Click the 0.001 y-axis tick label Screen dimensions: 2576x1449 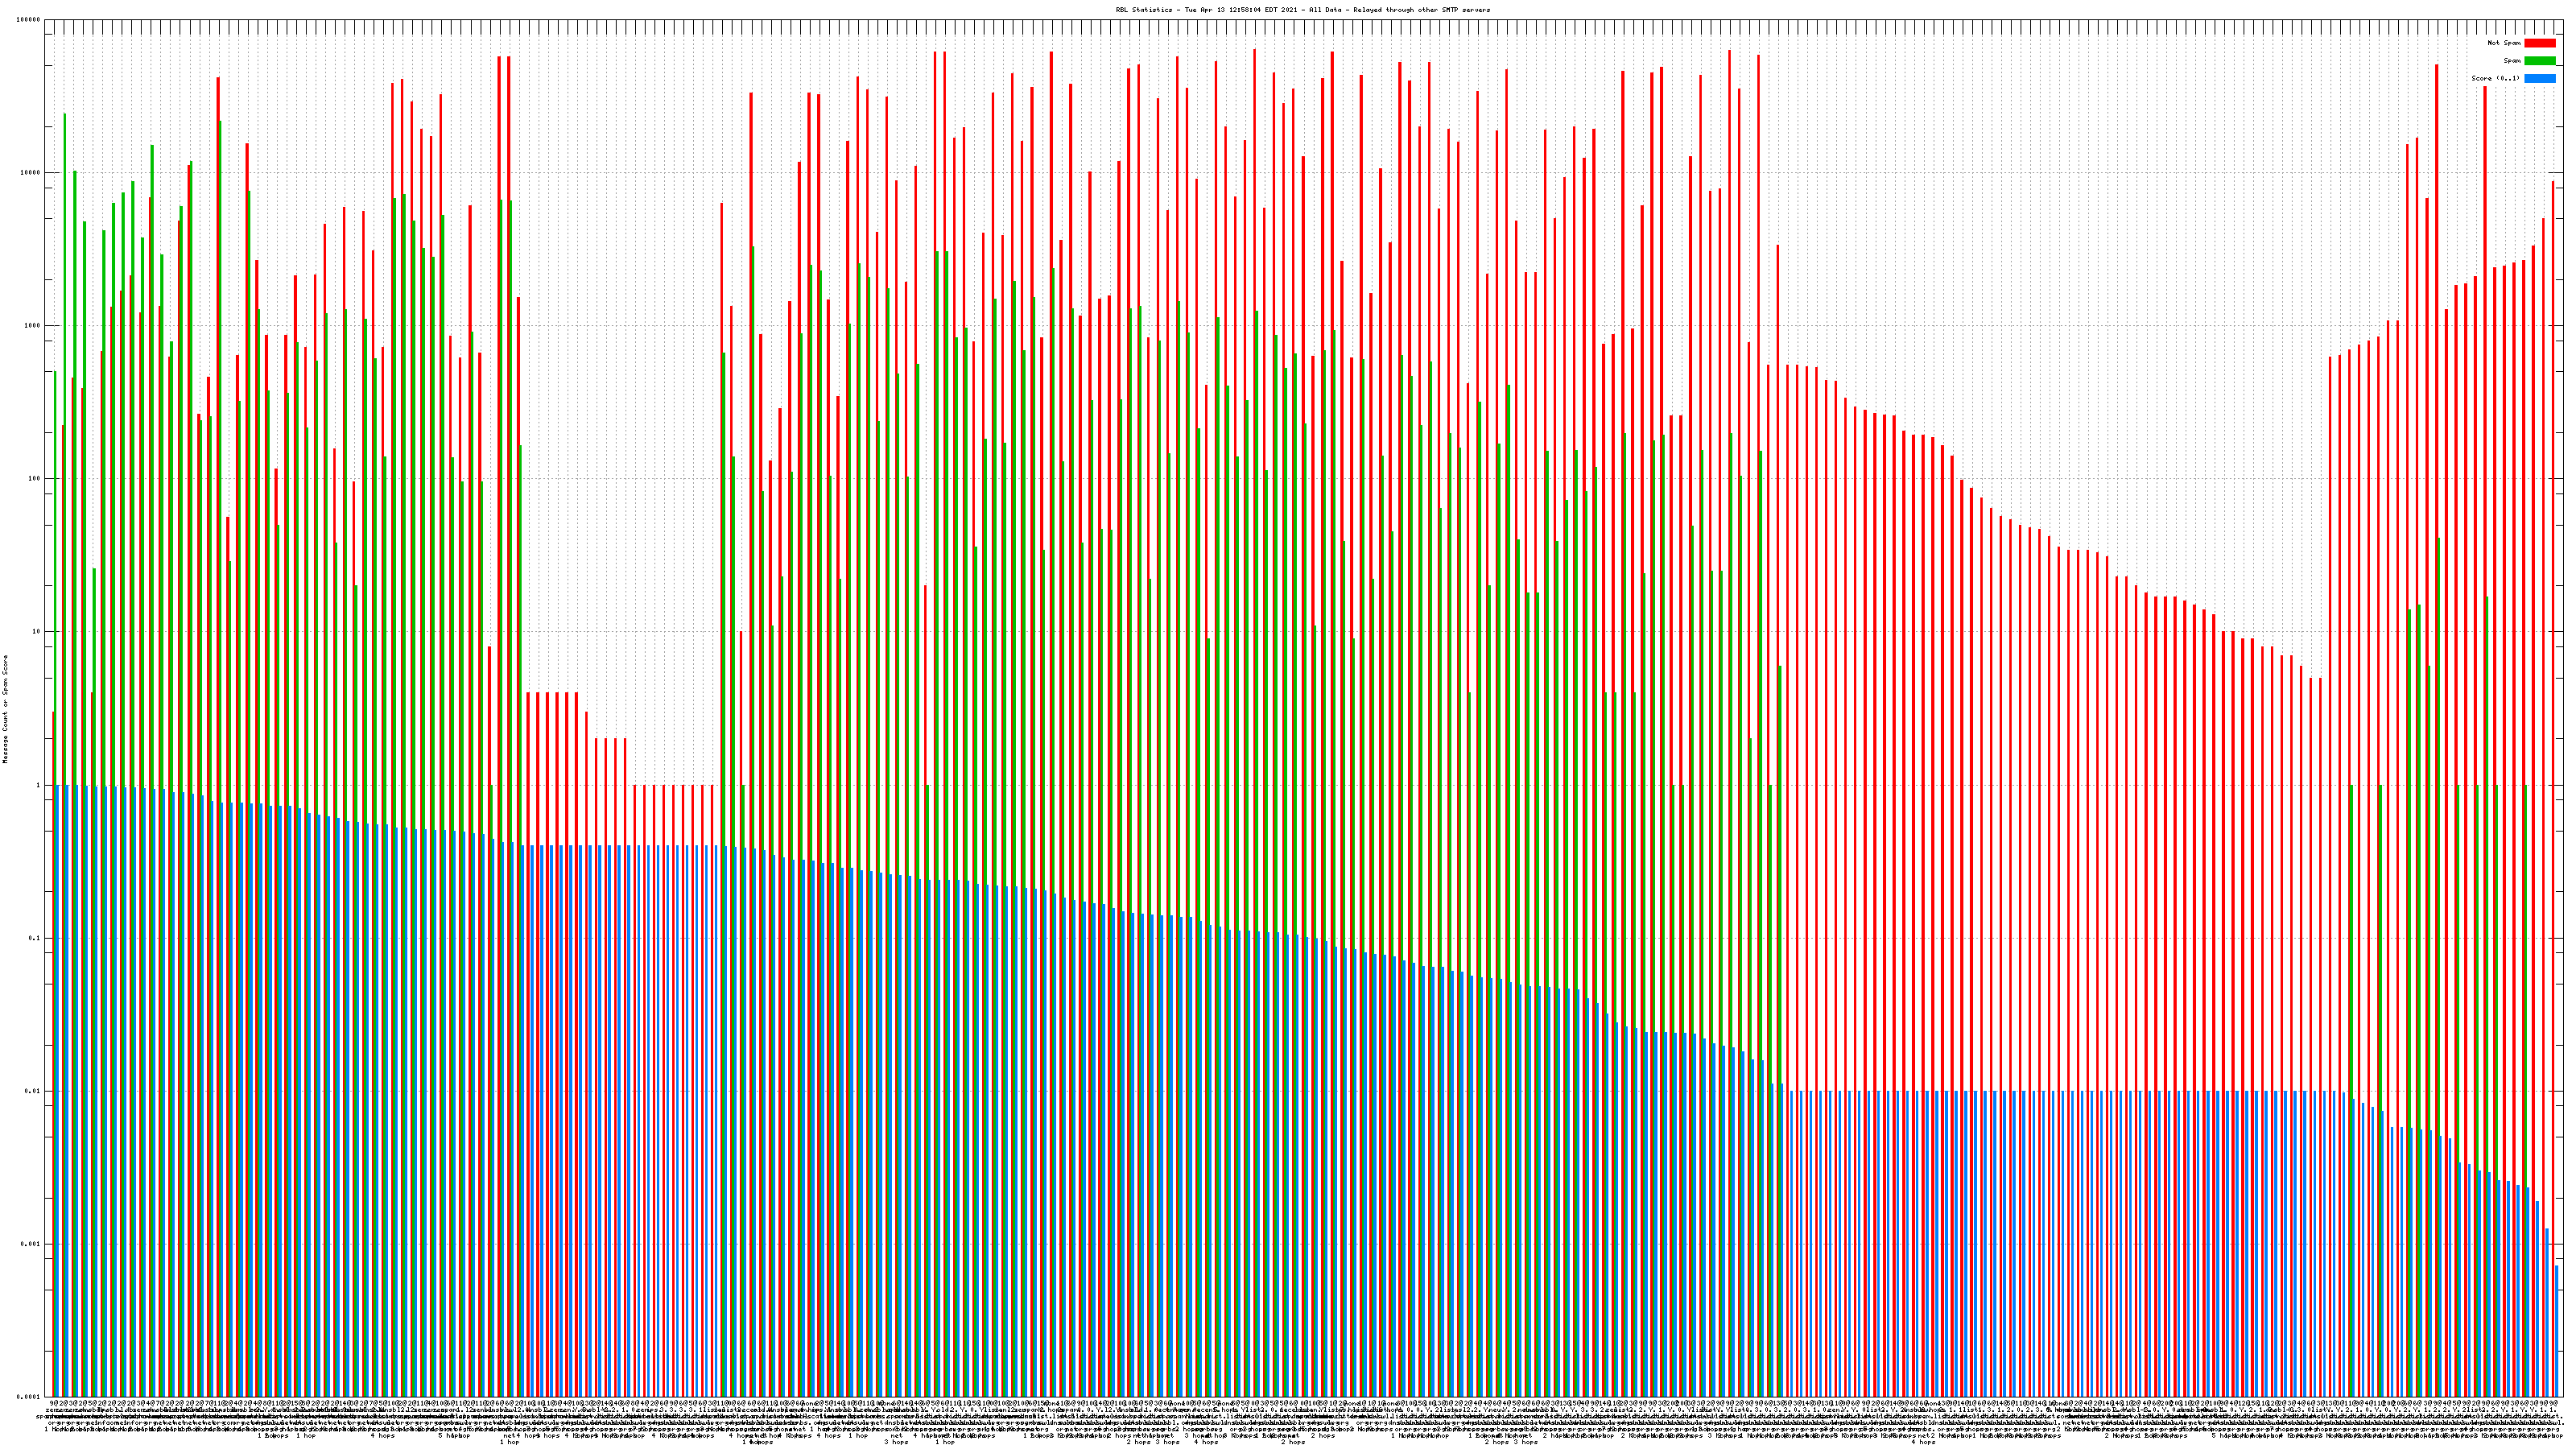click(31, 1244)
